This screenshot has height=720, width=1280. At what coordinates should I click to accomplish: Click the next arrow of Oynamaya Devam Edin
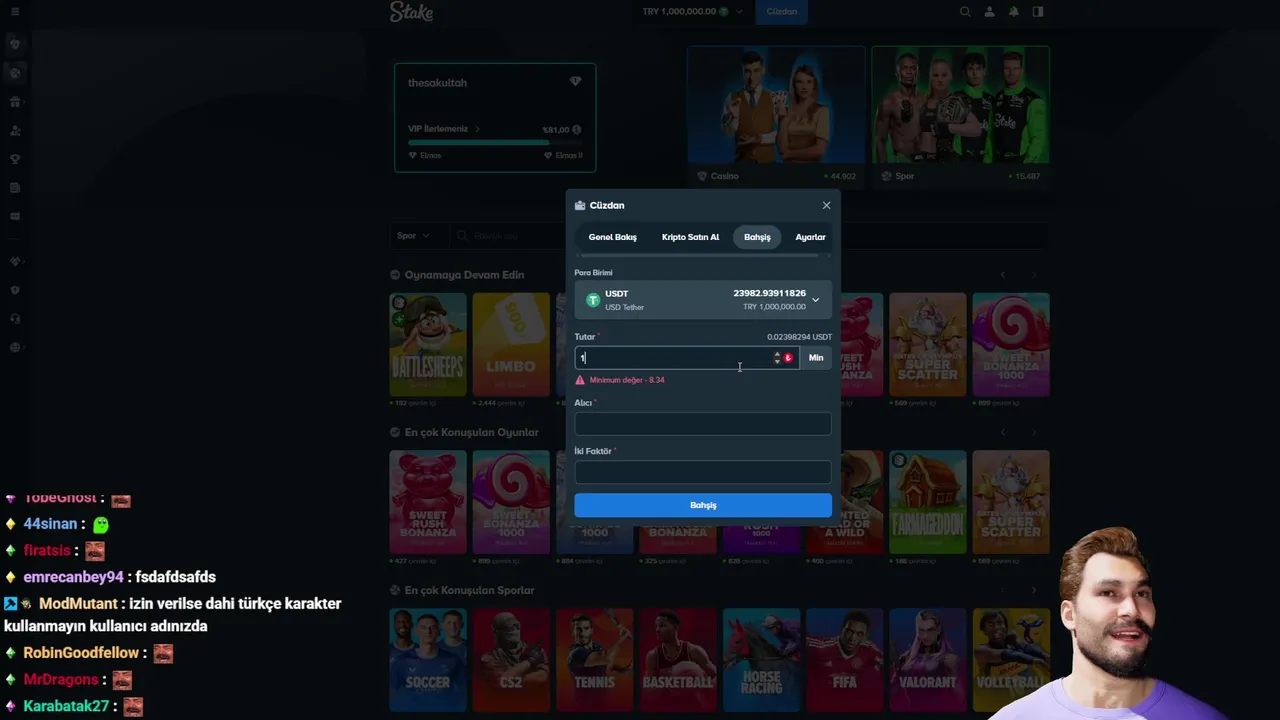[x=1034, y=275]
